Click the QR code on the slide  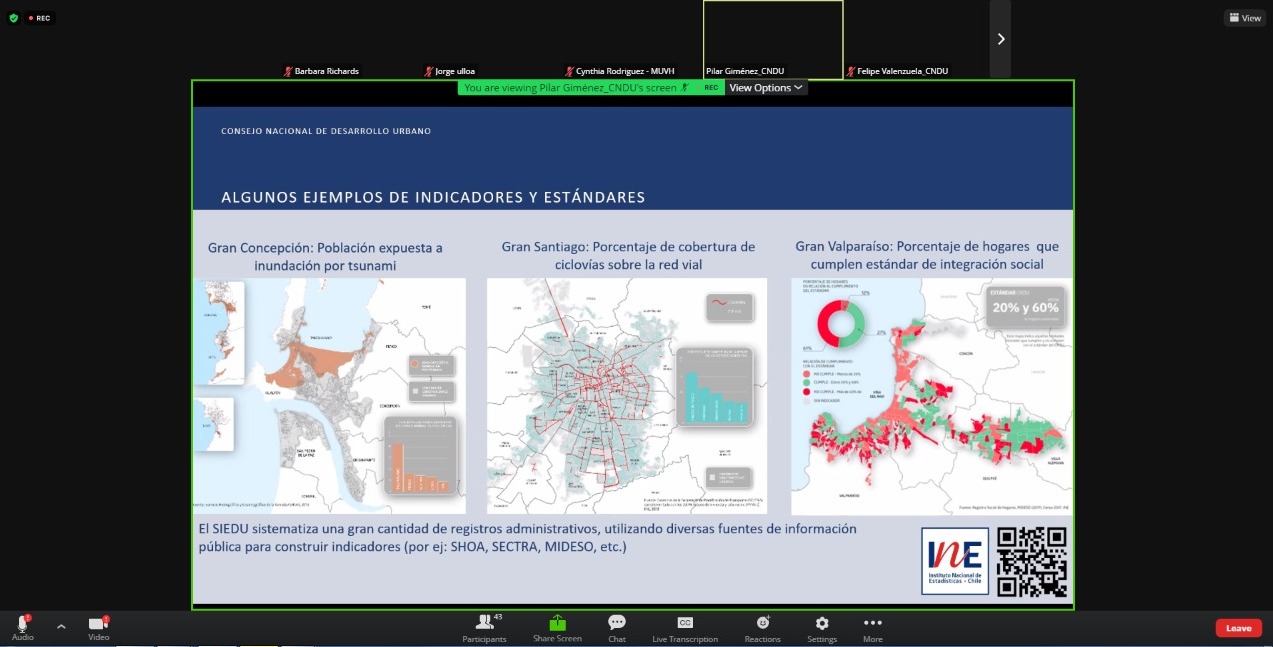[x=1032, y=561]
